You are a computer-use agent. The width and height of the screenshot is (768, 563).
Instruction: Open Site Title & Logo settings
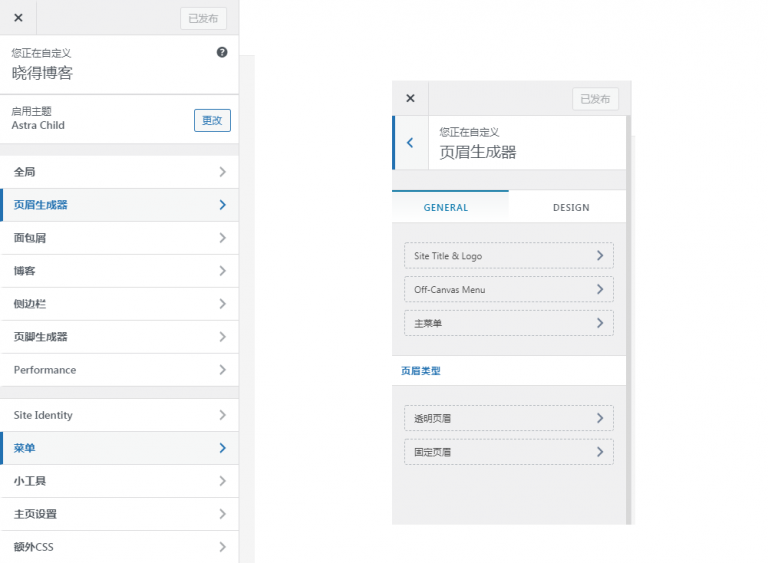pos(508,256)
